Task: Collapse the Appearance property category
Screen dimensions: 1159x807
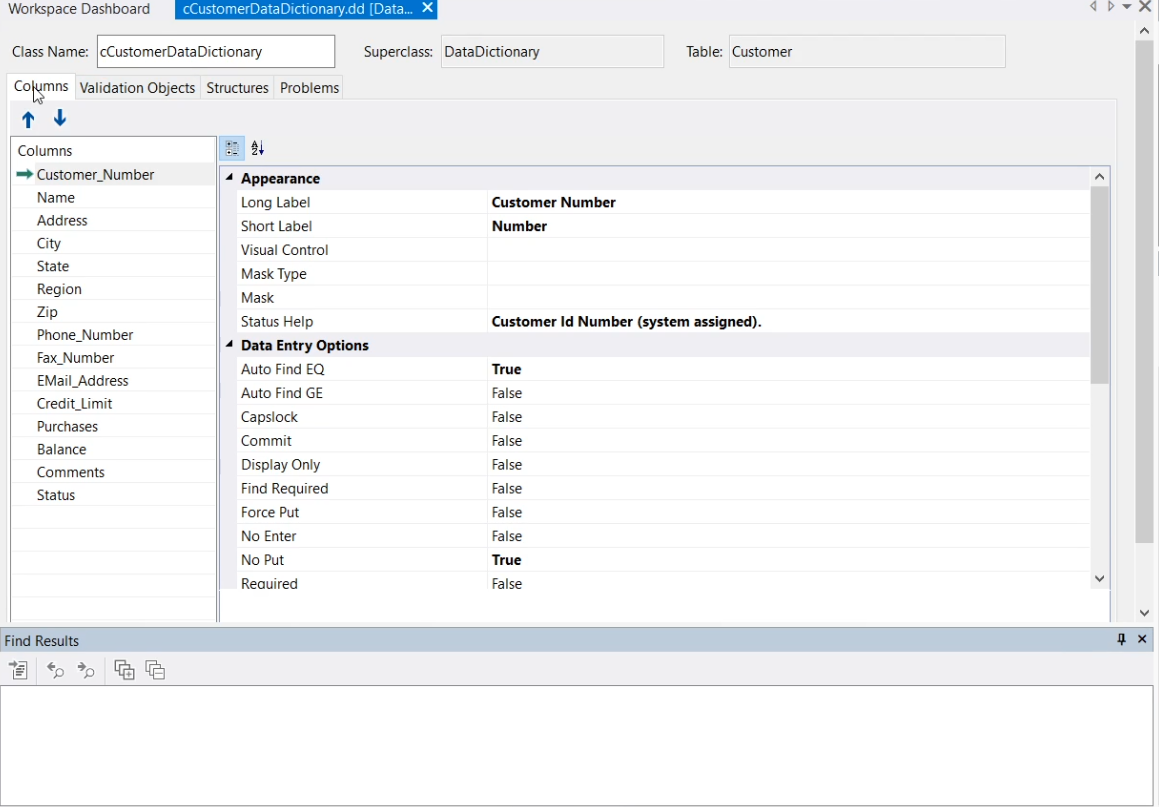Action: [229, 178]
